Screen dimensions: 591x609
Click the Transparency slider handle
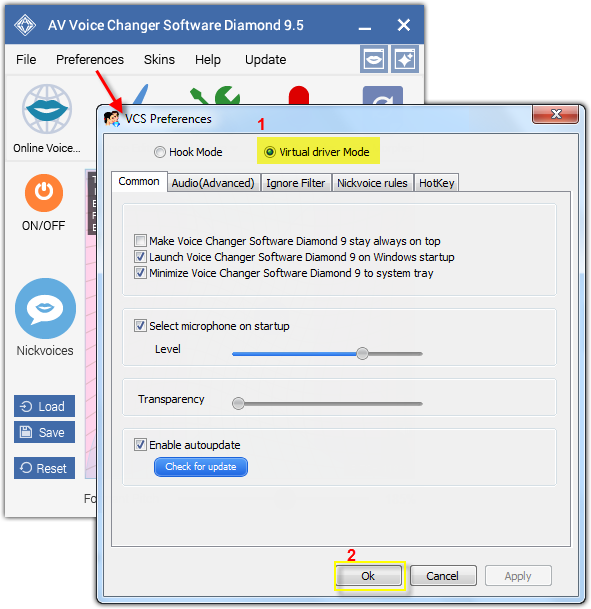[238, 403]
